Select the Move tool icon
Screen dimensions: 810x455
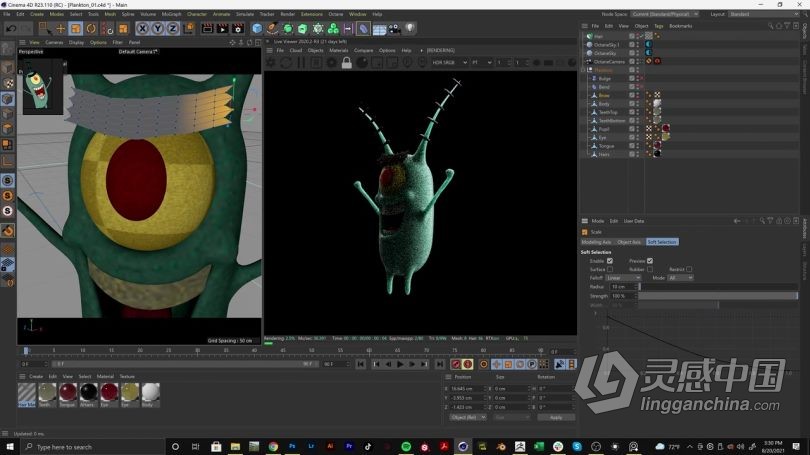pyautogui.click(x=60, y=29)
